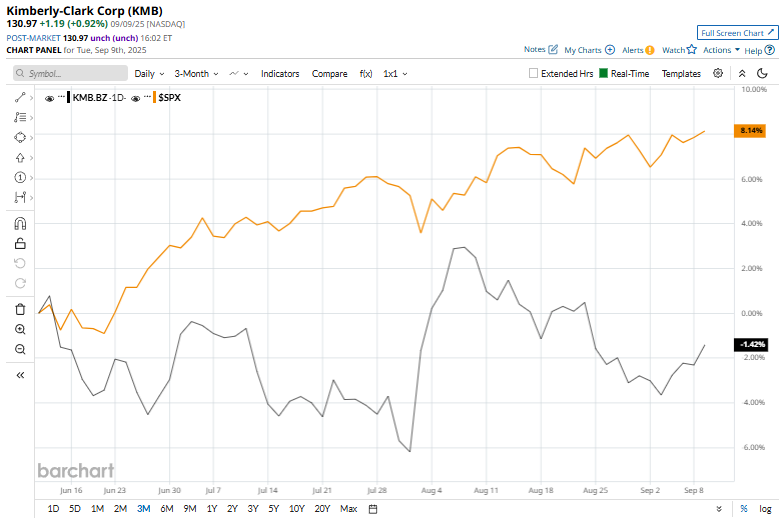781x526 pixels.
Task: Open the Compare menu
Action: 329,74
